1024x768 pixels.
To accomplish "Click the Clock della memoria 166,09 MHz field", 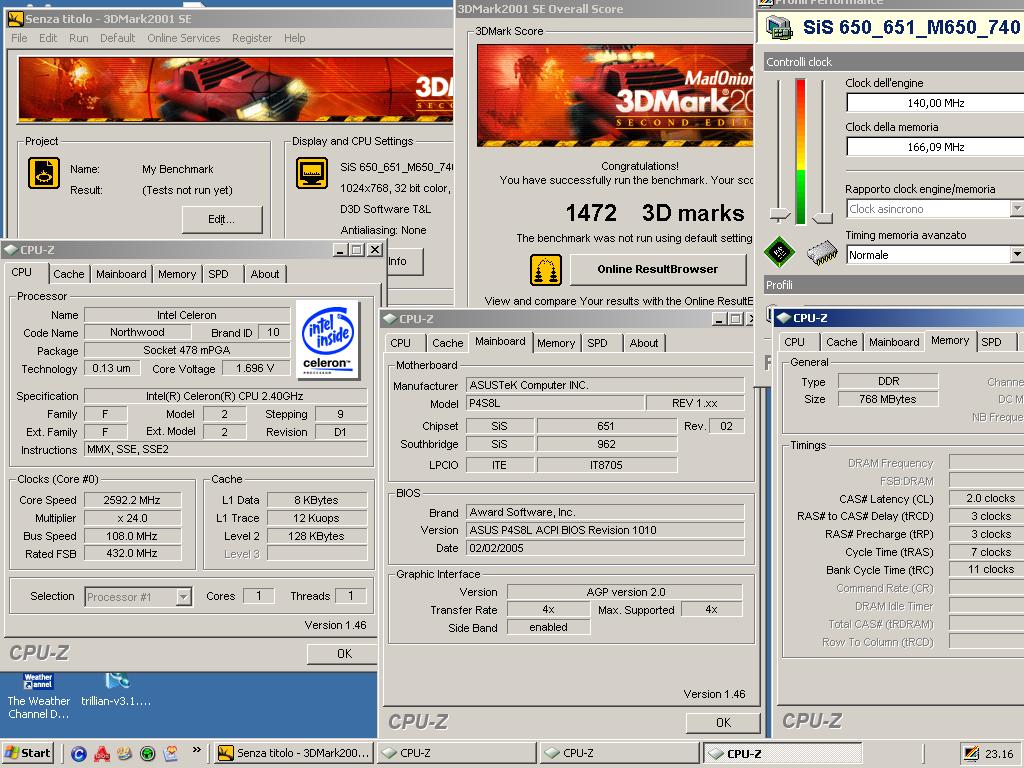I will [x=935, y=148].
